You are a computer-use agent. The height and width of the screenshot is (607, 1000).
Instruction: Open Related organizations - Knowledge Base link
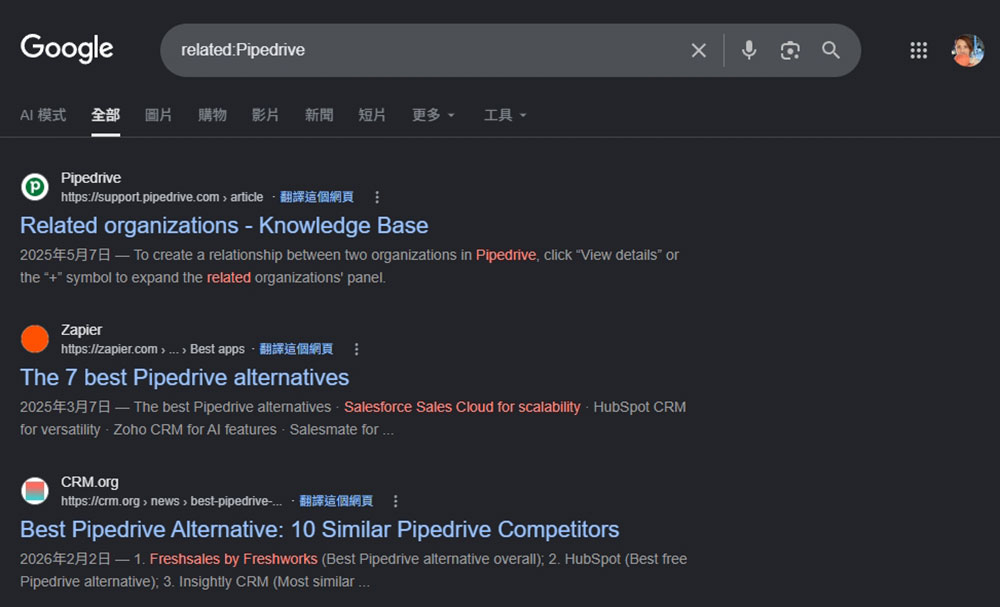point(224,225)
